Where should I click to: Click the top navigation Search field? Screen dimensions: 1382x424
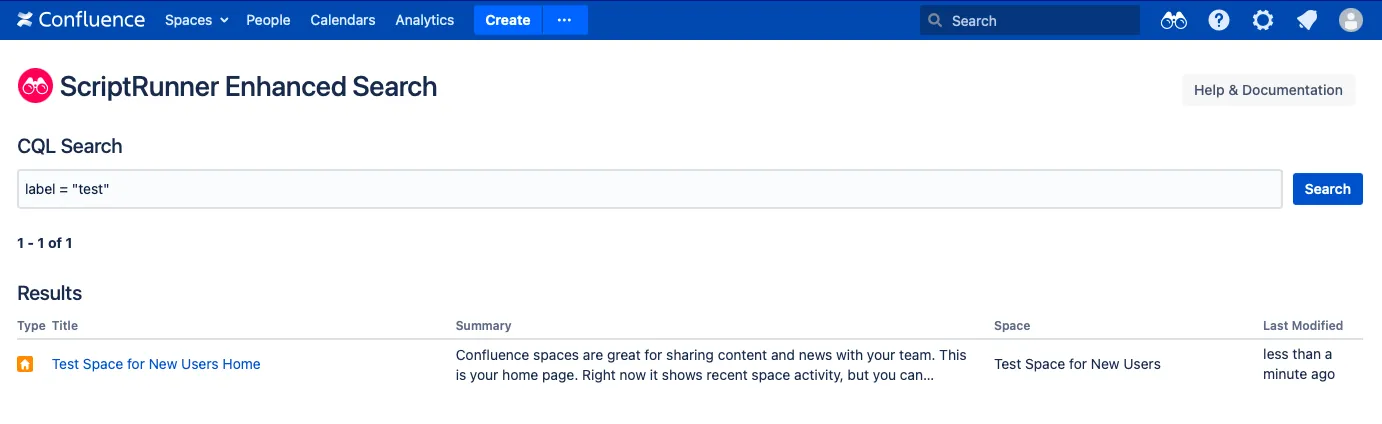[x=1030, y=20]
